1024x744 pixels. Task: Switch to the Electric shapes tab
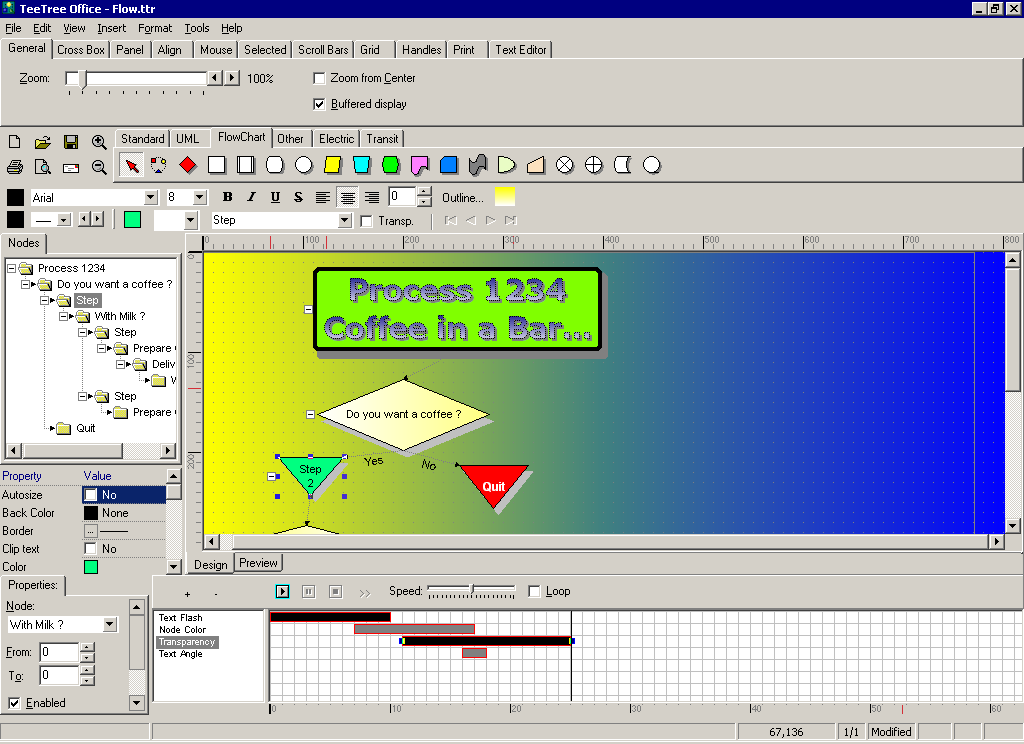click(x=336, y=139)
